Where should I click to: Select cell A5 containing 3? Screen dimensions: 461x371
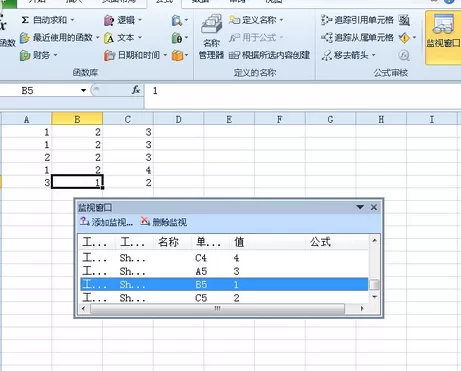pos(27,182)
